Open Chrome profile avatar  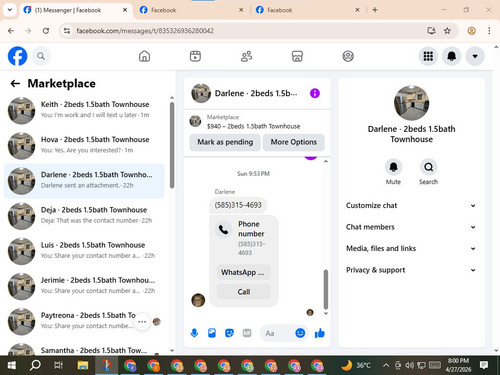[x=471, y=31]
